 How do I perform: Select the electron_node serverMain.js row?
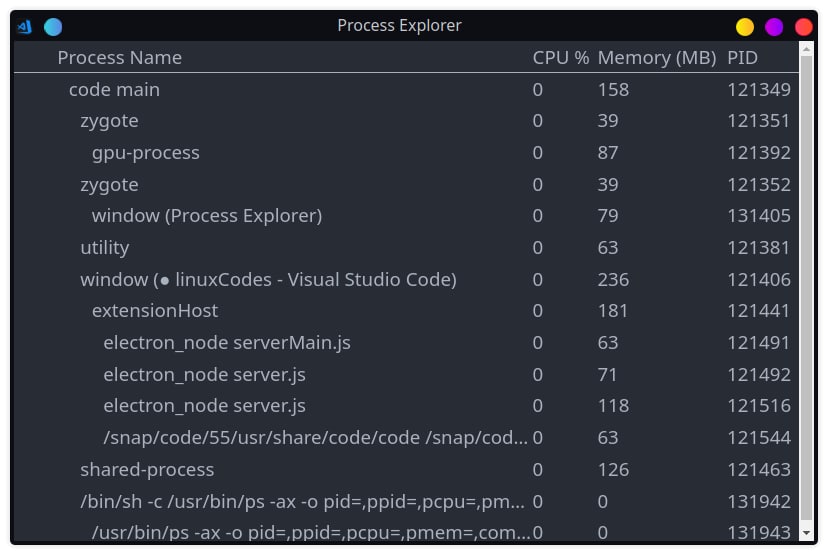[x=406, y=343]
